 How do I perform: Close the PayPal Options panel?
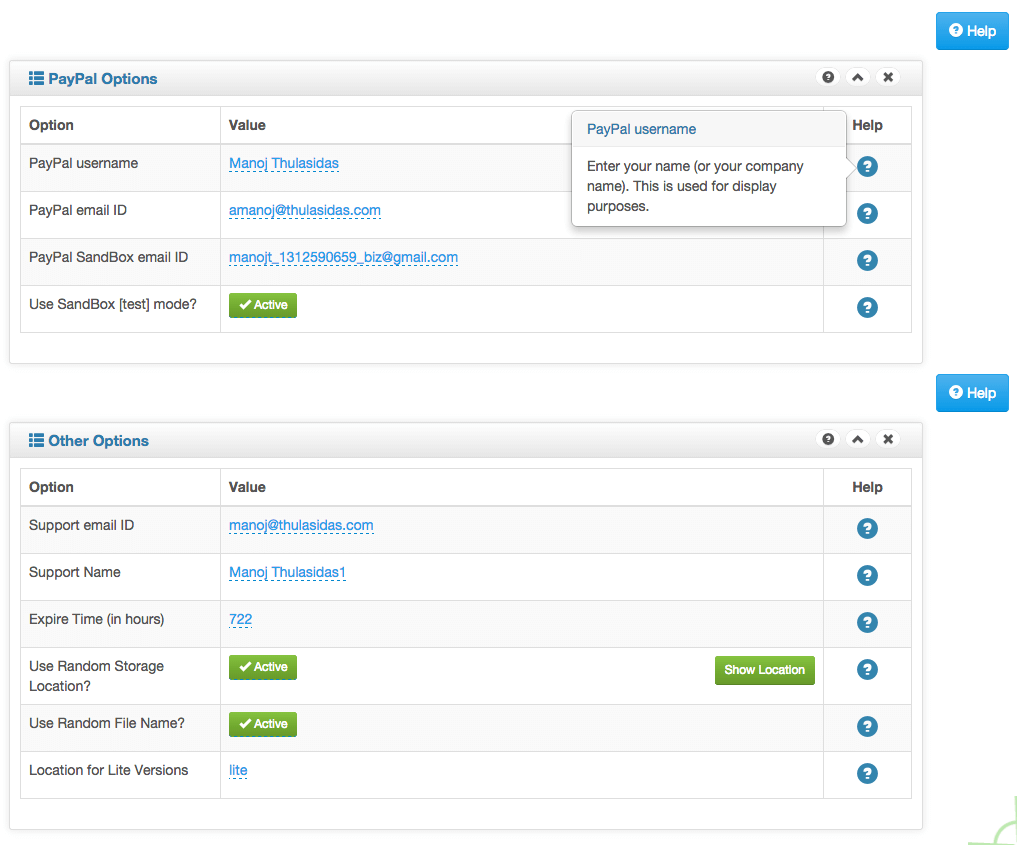[888, 77]
